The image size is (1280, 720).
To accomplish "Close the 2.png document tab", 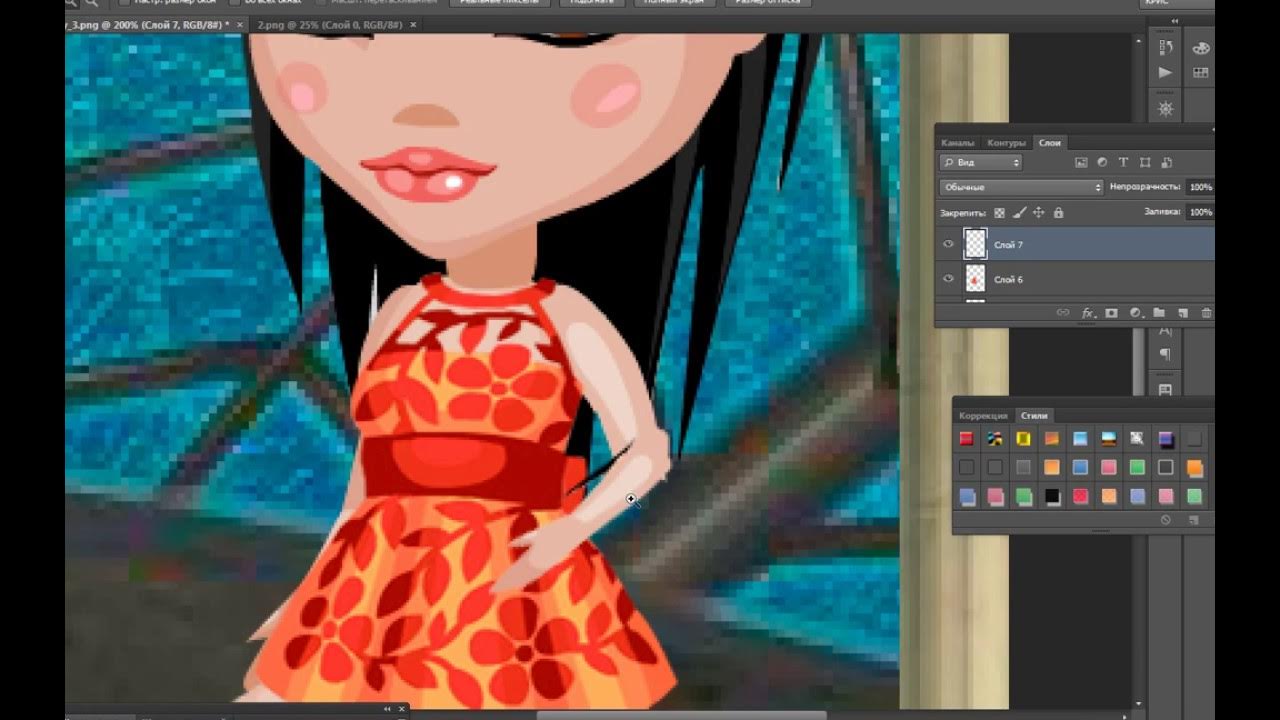I will click(415, 25).
